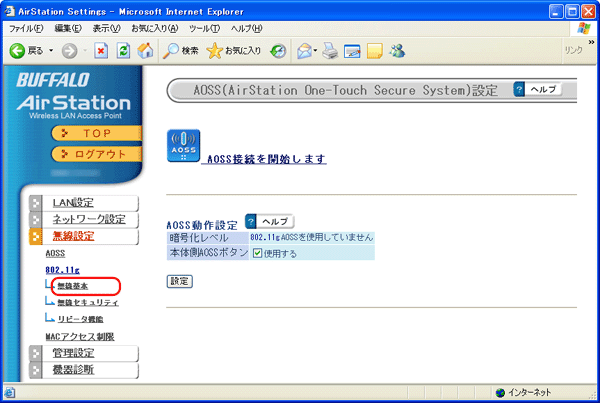Open the Mail toolbar icon

tap(304, 50)
